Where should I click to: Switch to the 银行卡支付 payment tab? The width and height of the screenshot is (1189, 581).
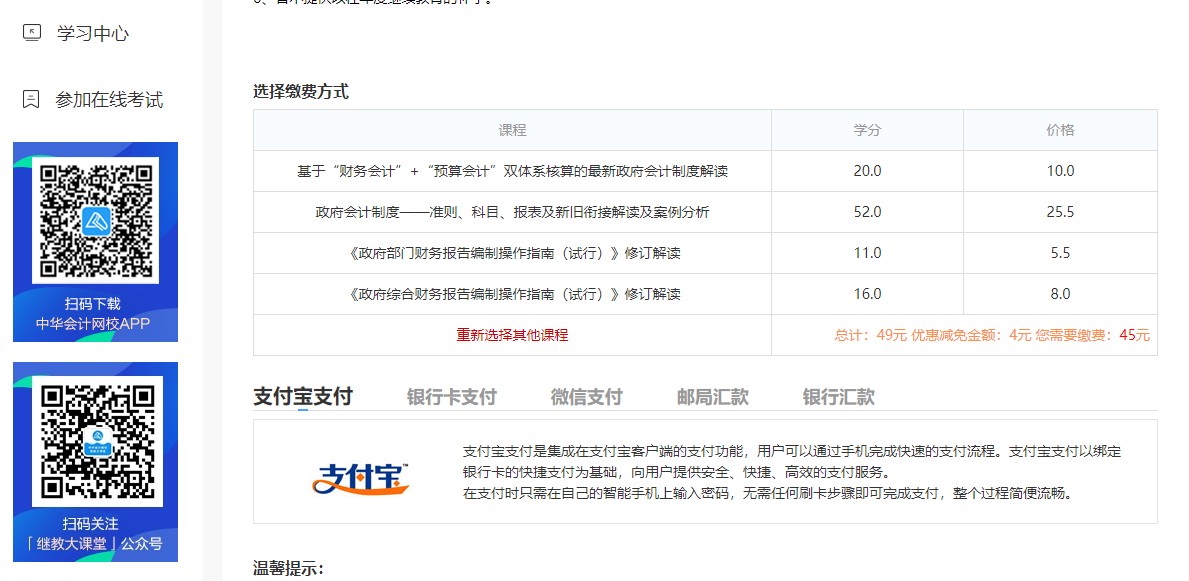pos(452,396)
